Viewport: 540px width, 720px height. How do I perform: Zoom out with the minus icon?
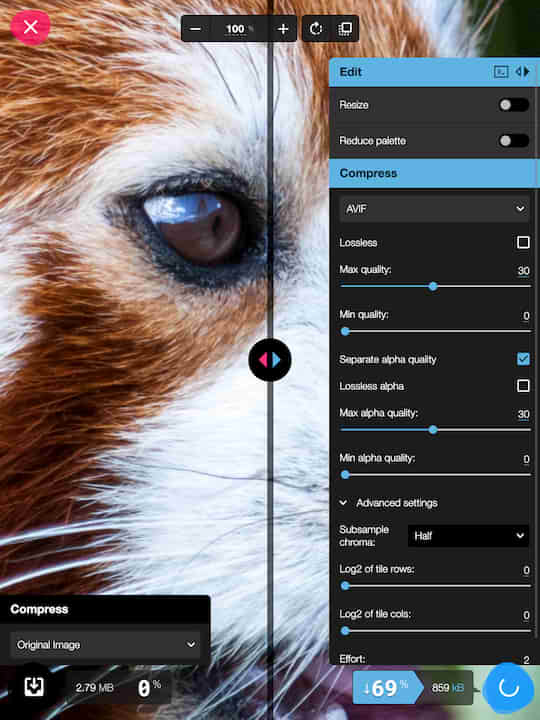click(195, 29)
